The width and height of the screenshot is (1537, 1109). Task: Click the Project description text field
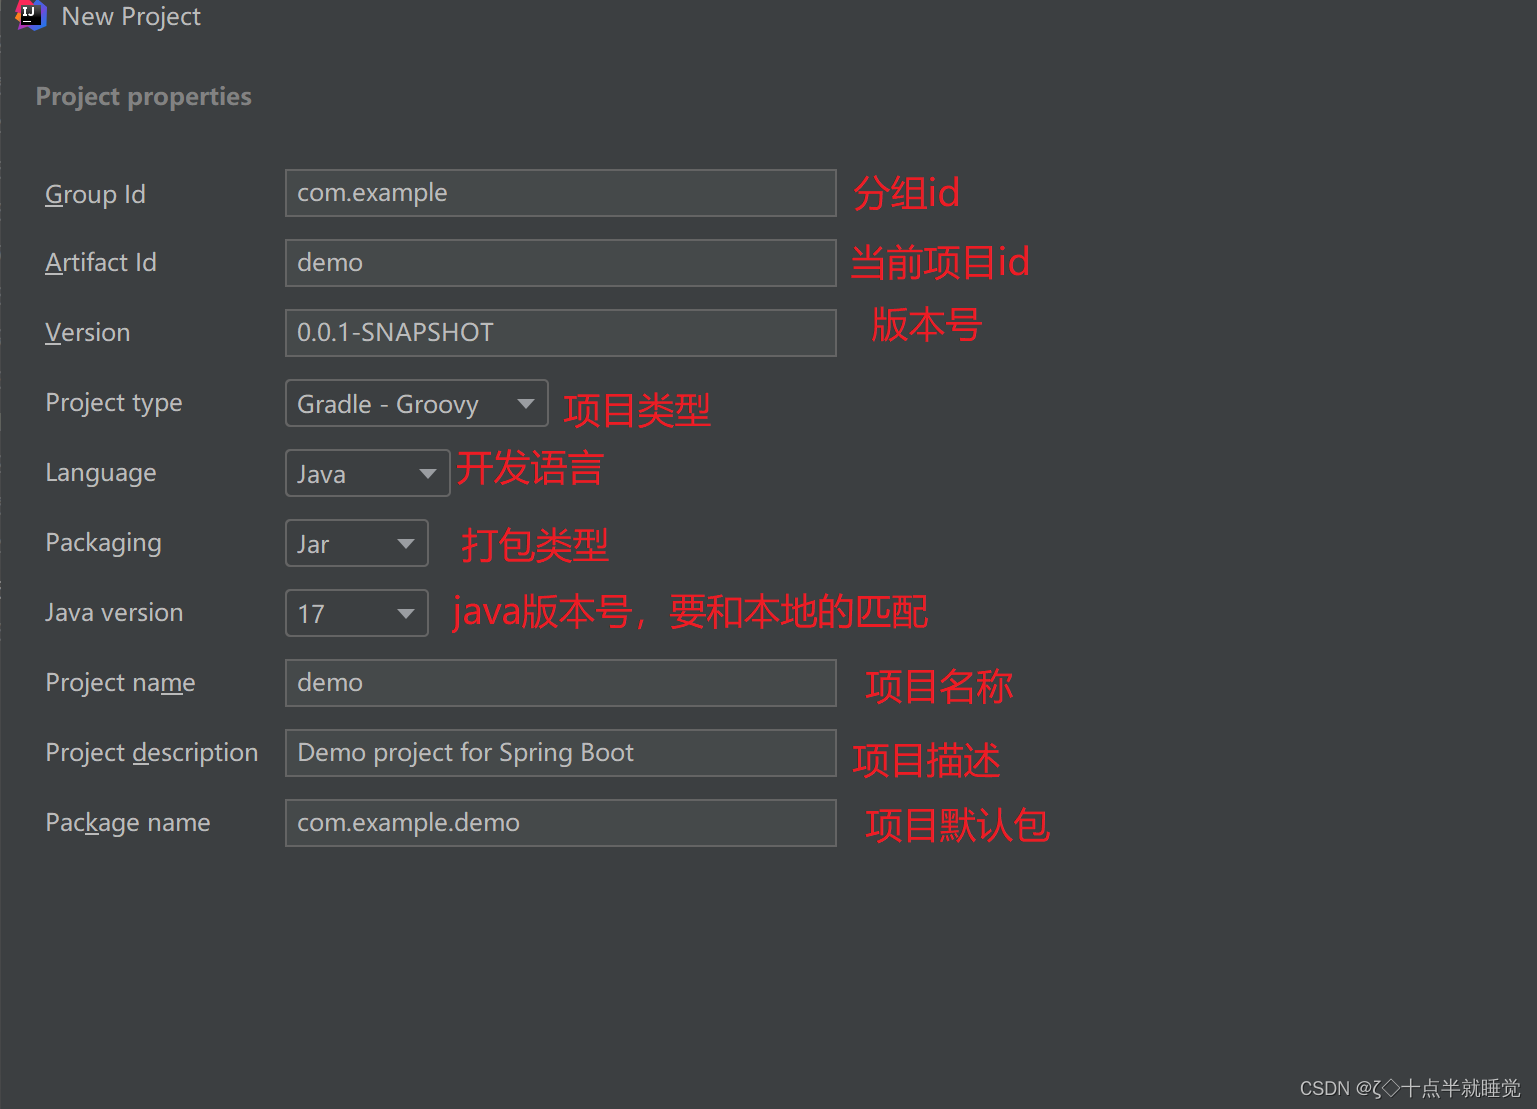561,753
